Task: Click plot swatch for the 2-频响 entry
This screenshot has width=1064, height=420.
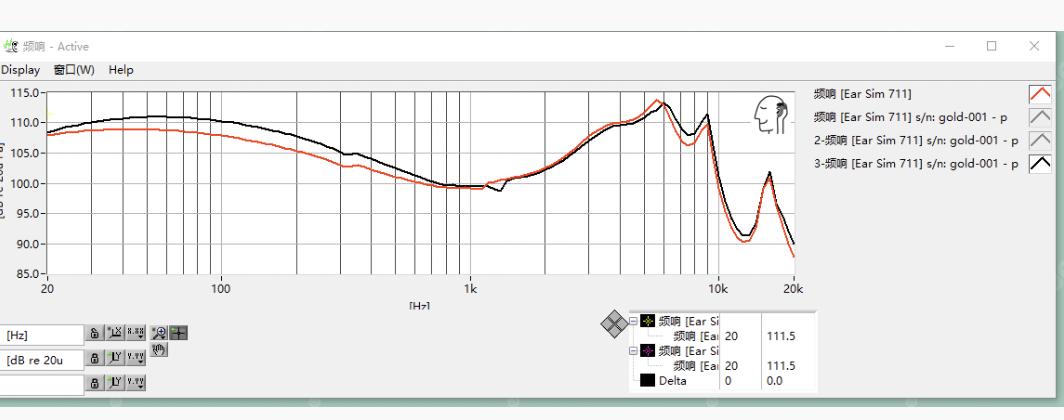Action: click(1040, 140)
